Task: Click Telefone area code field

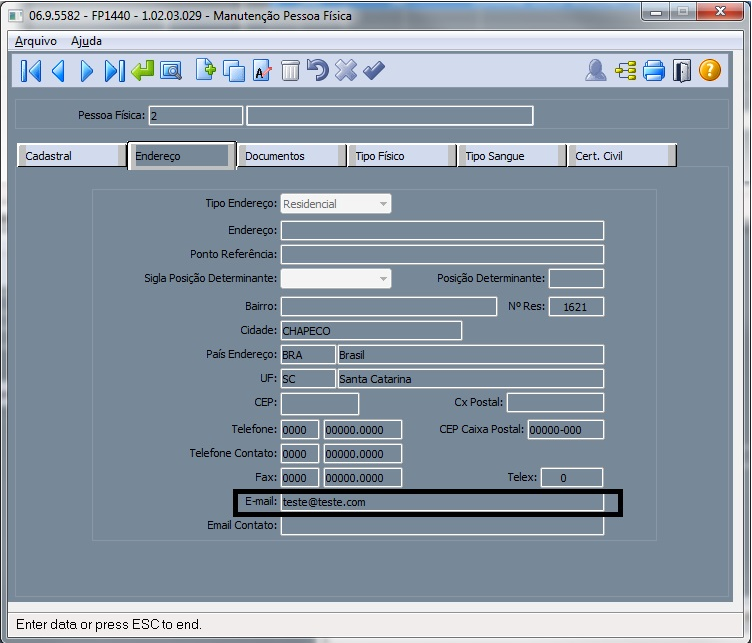Action: coord(300,430)
